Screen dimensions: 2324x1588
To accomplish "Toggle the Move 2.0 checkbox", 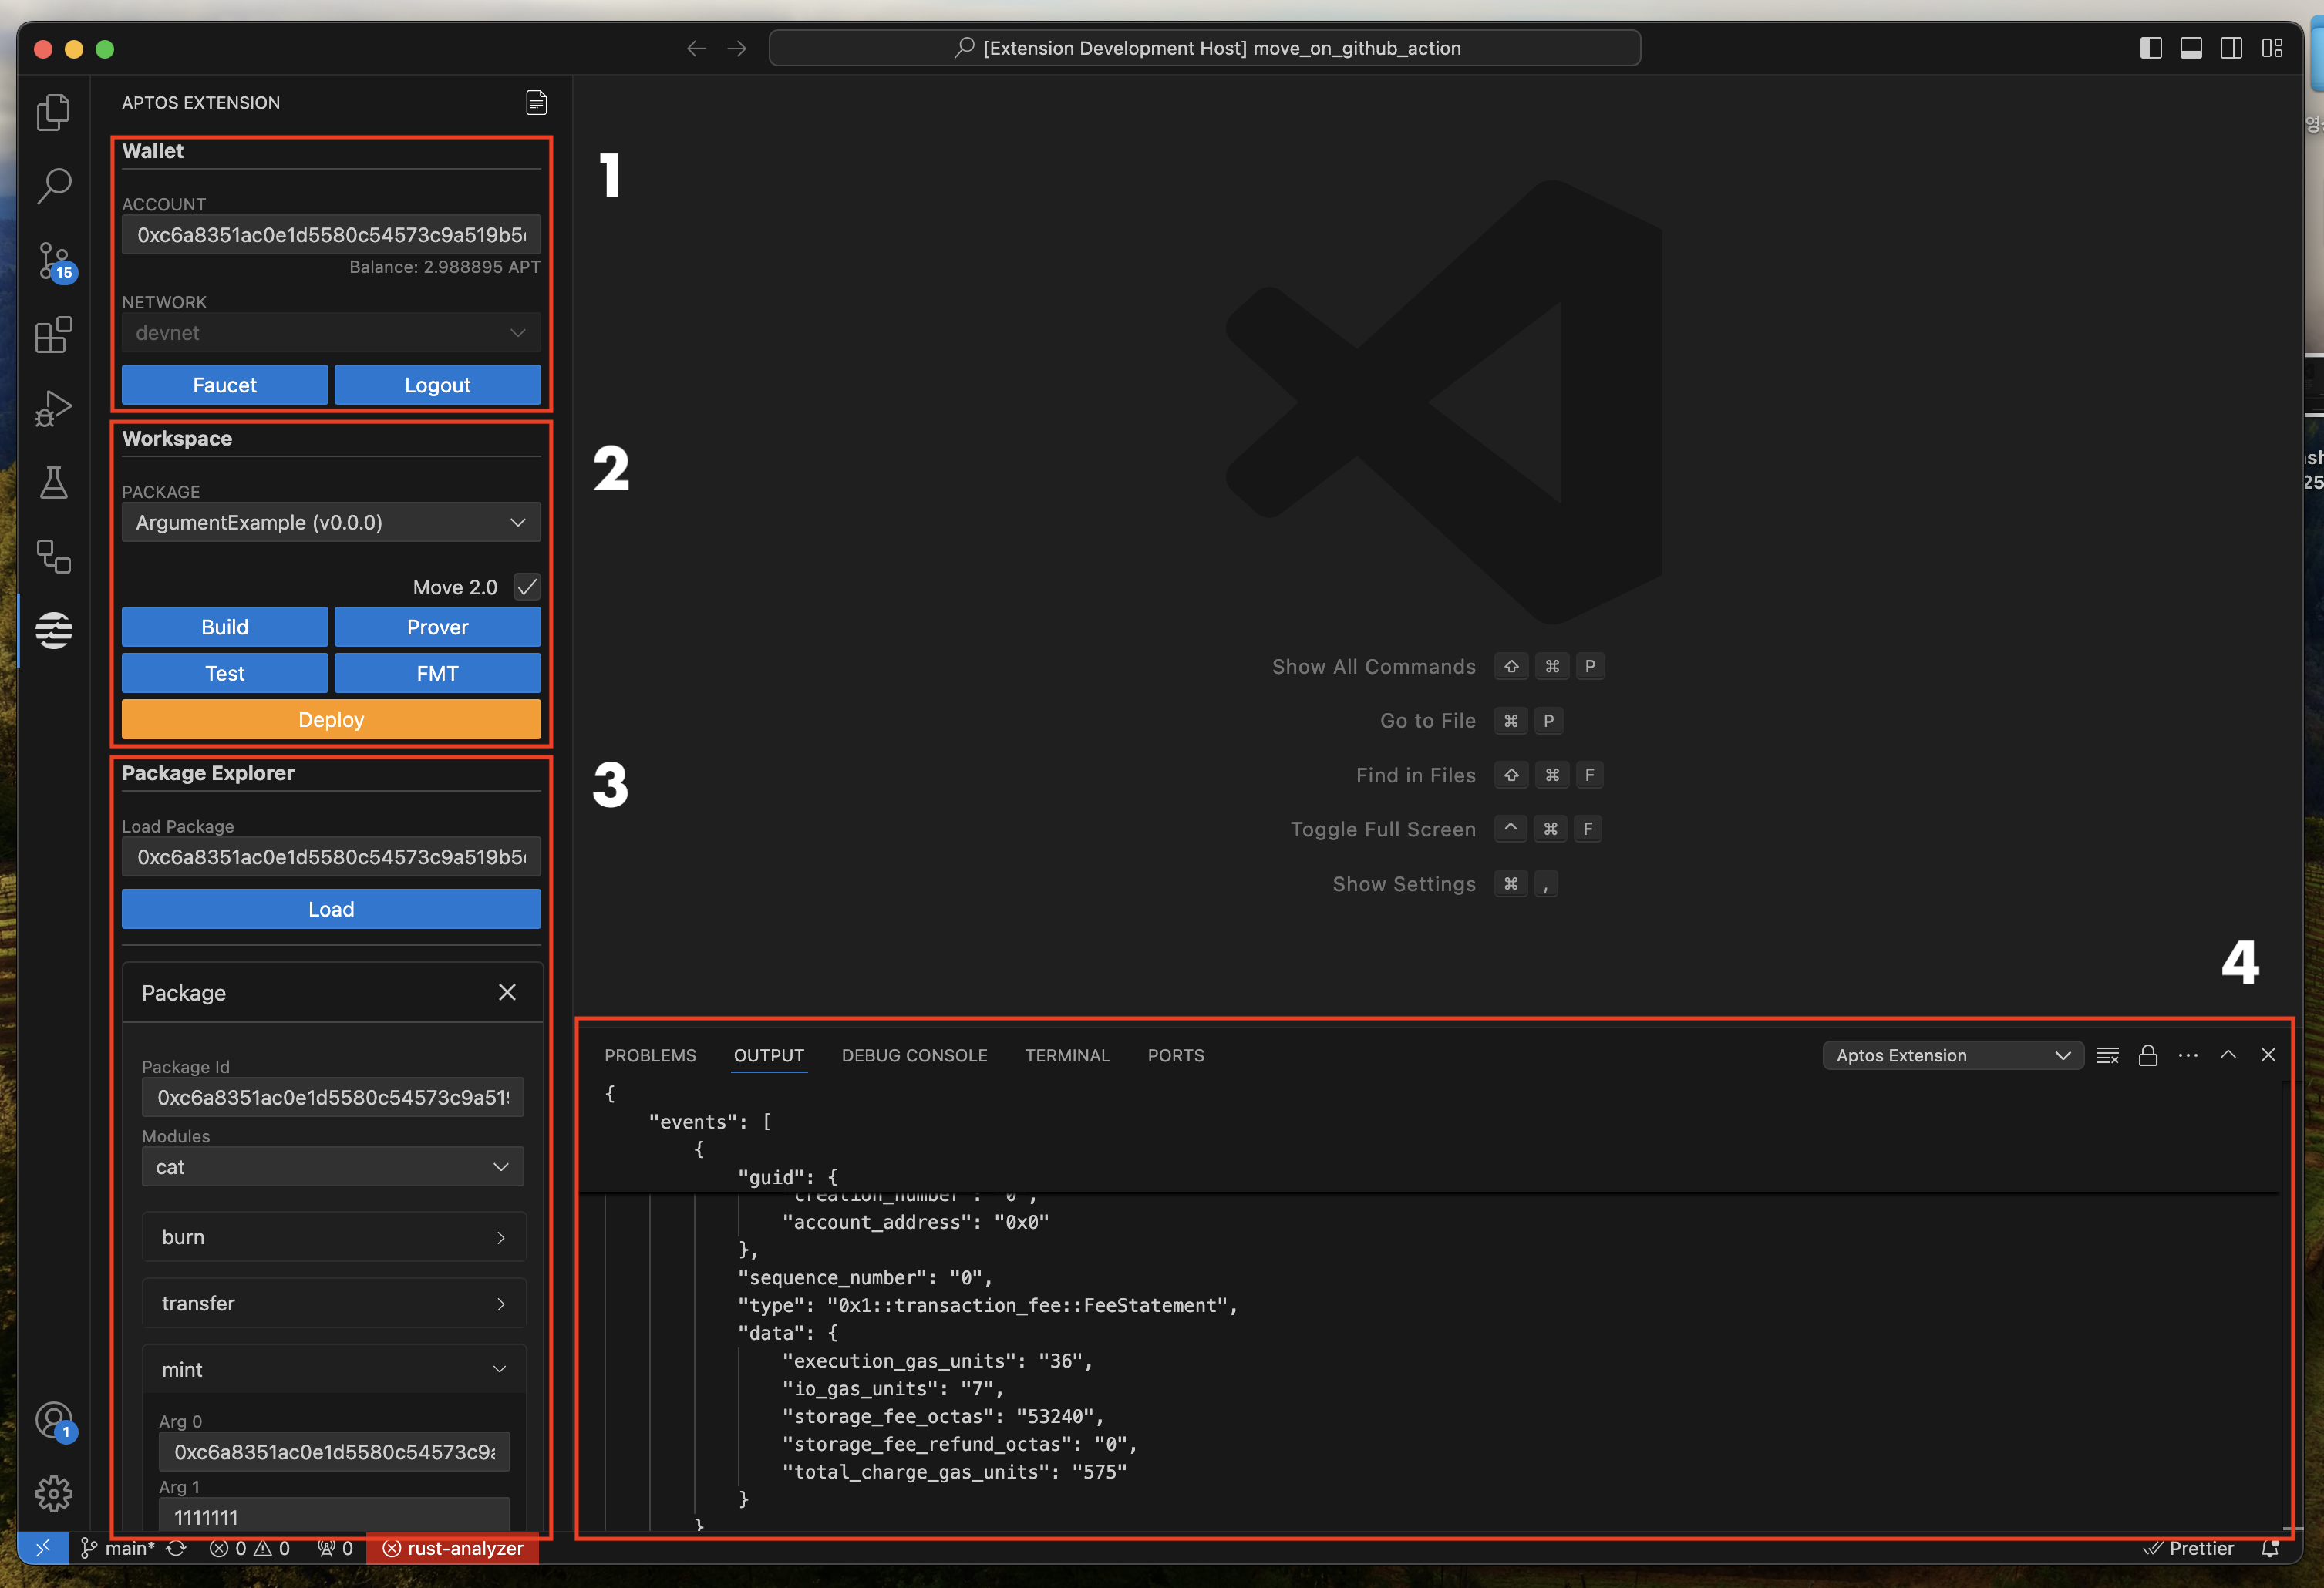I will click(x=527, y=587).
